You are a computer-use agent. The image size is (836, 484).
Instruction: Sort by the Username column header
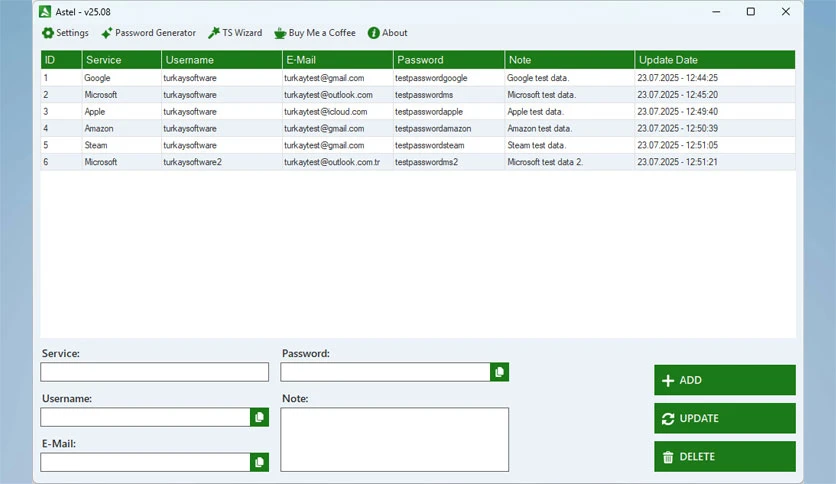click(x=222, y=60)
